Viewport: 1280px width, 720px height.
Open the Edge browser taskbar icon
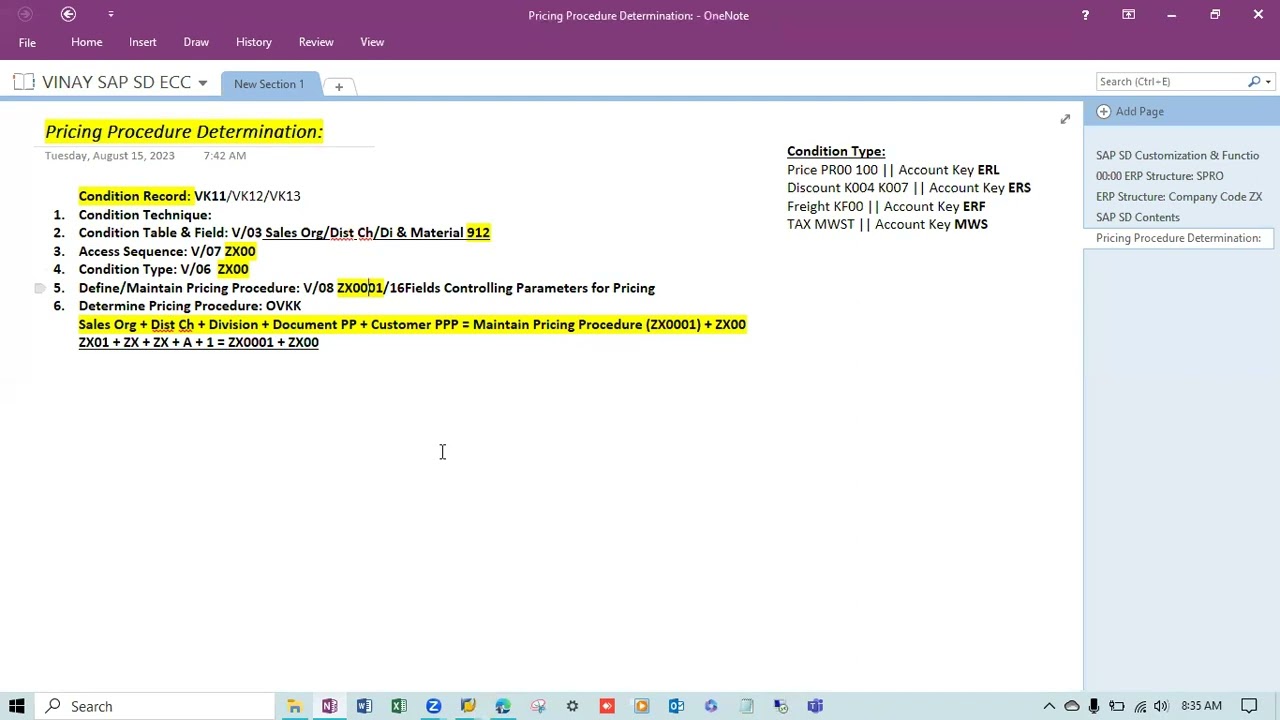coord(503,706)
